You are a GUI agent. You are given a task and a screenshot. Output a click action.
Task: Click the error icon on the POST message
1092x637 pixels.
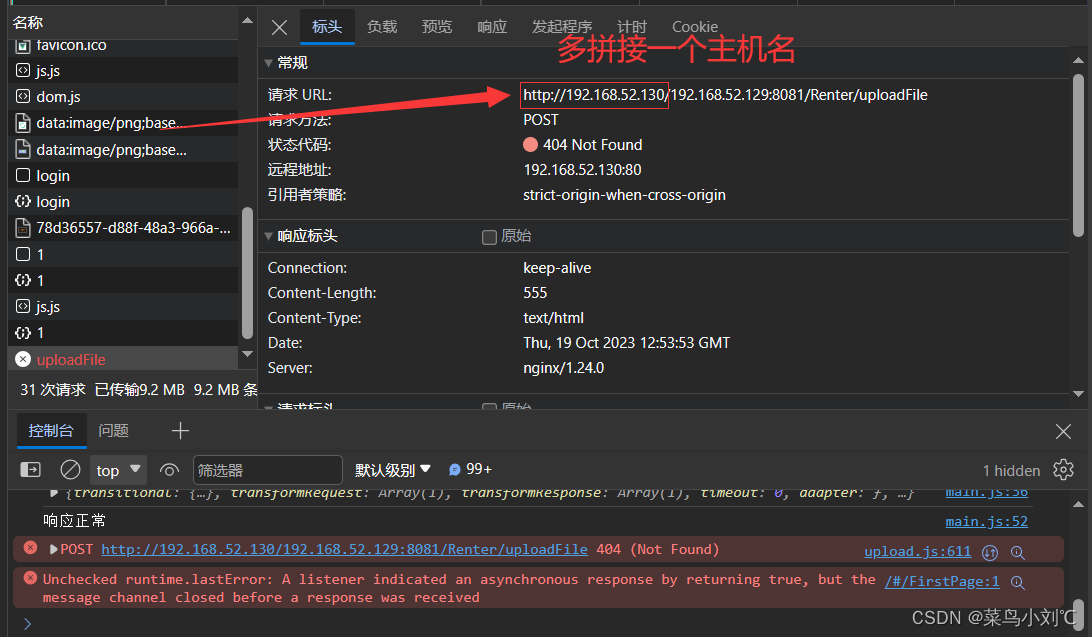click(x=29, y=547)
